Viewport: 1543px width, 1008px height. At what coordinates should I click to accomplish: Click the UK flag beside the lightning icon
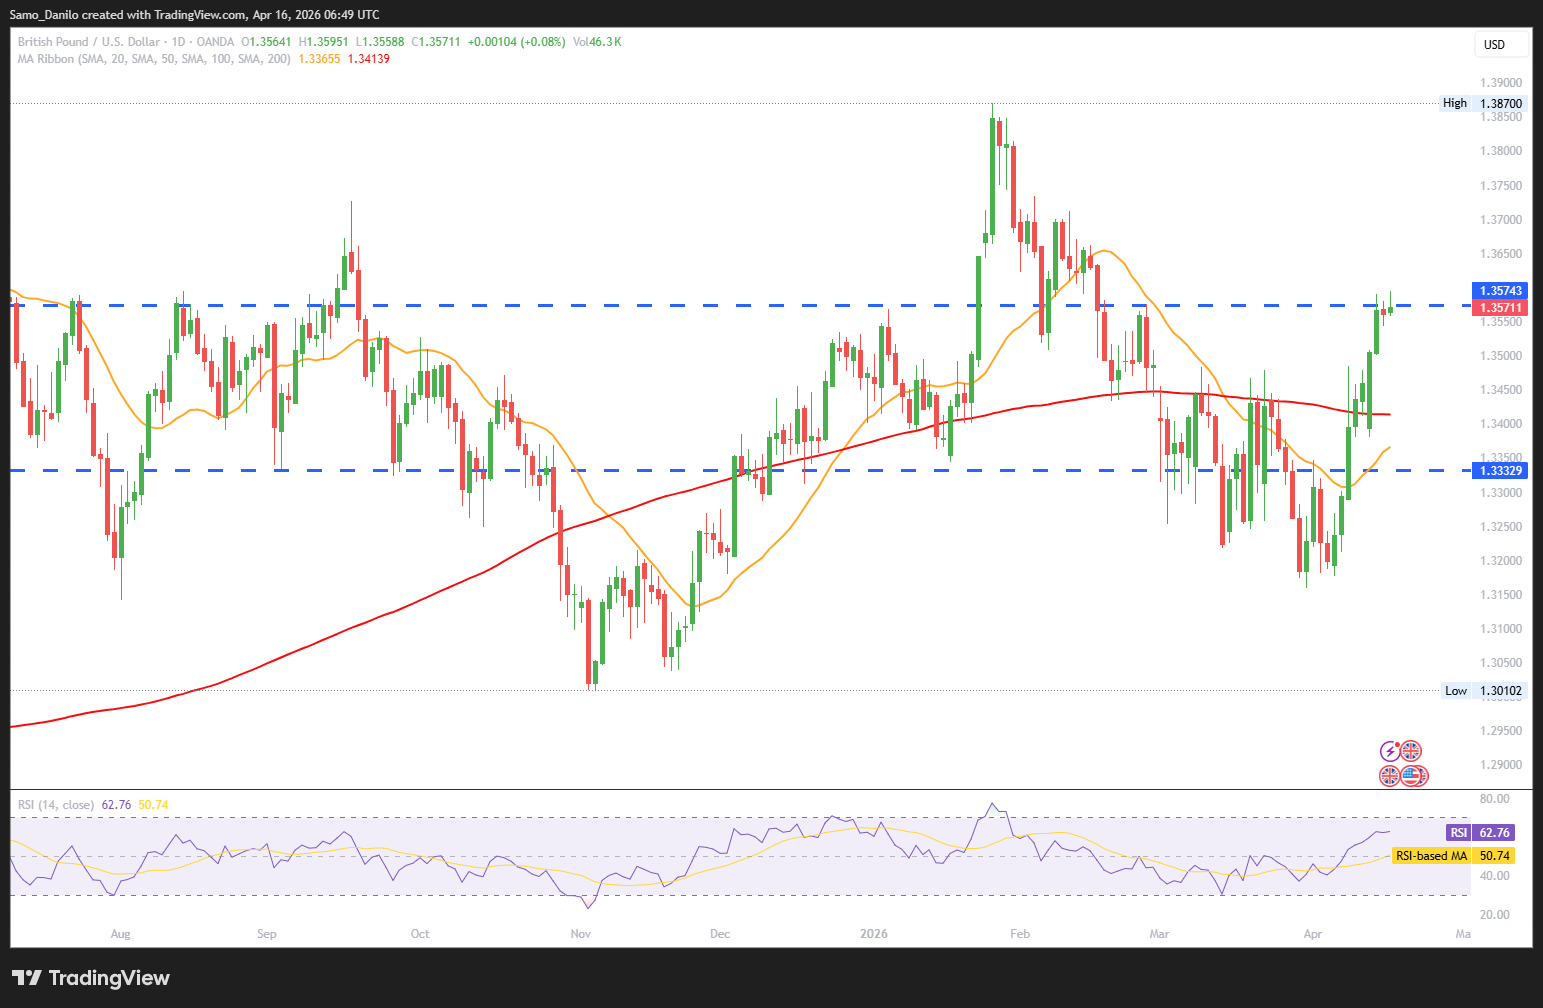tap(1410, 751)
